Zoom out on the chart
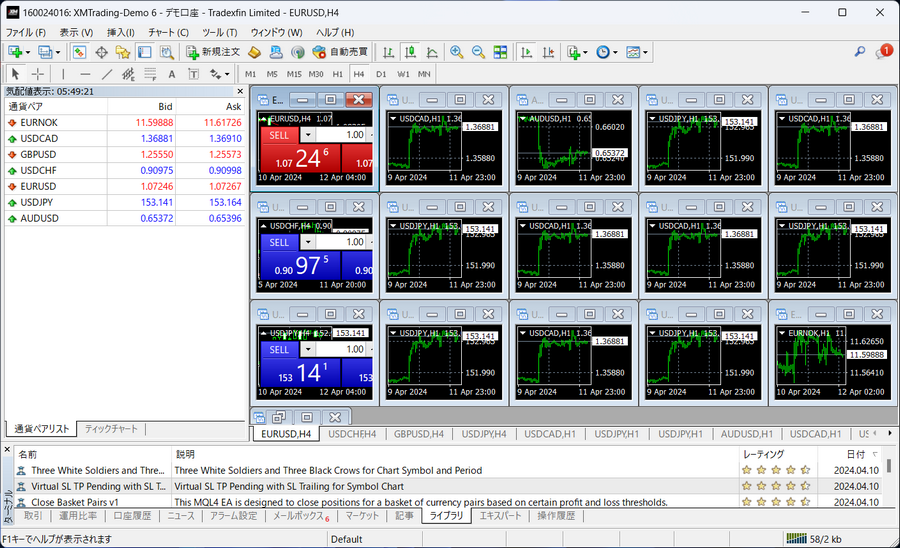Screen dimensions: 900x548 (x=479, y=52)
